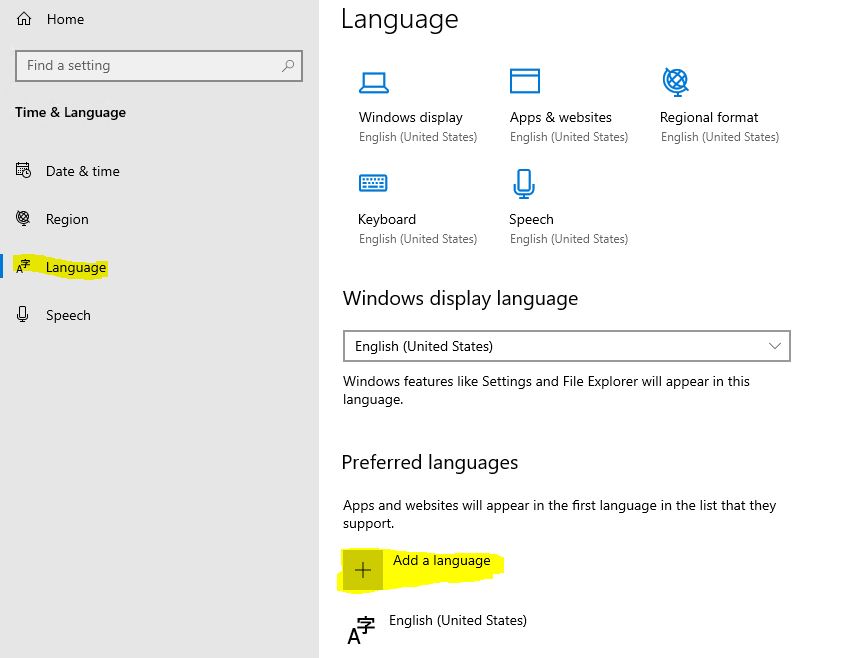Select Language in the sidebar

click(76, 268)
